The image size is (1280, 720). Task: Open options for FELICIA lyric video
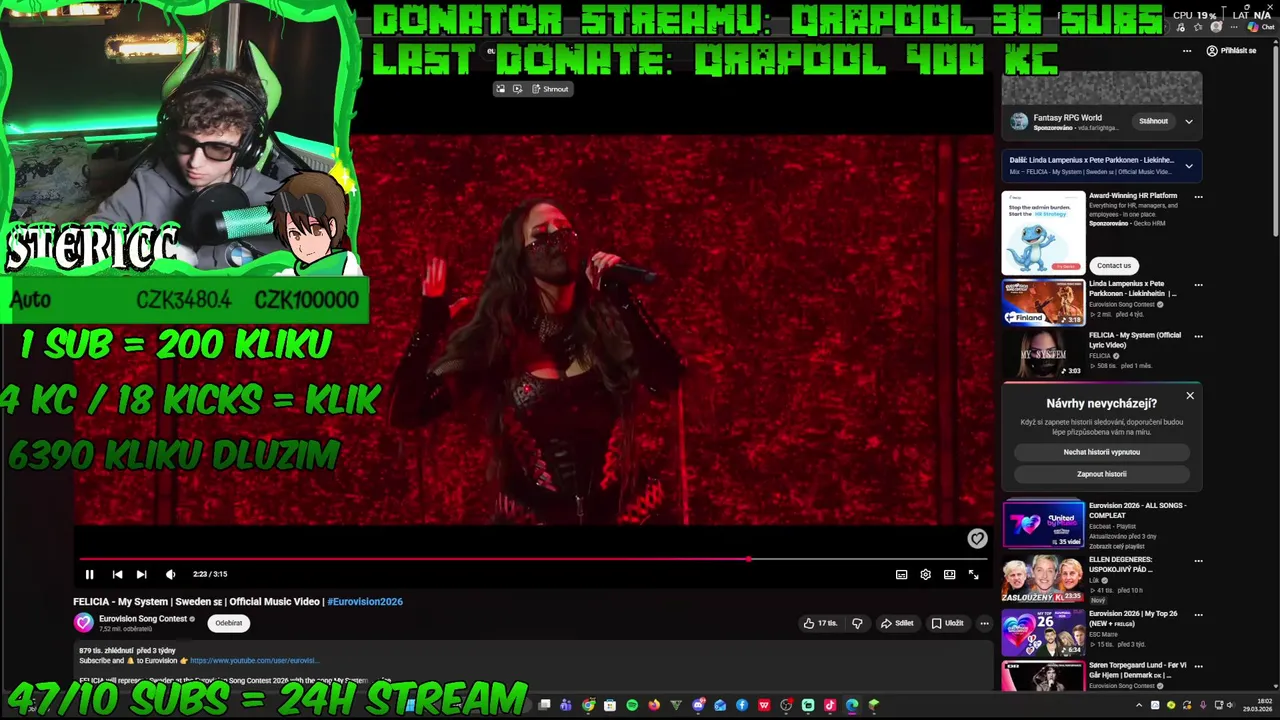(1198, 337)
